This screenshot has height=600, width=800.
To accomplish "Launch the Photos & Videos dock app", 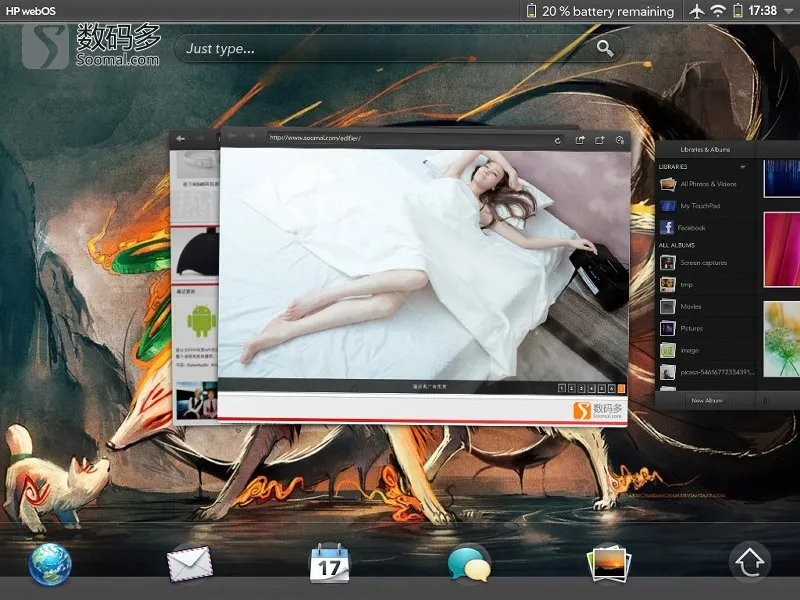I will pyautogui.click(x=609, y=564).
